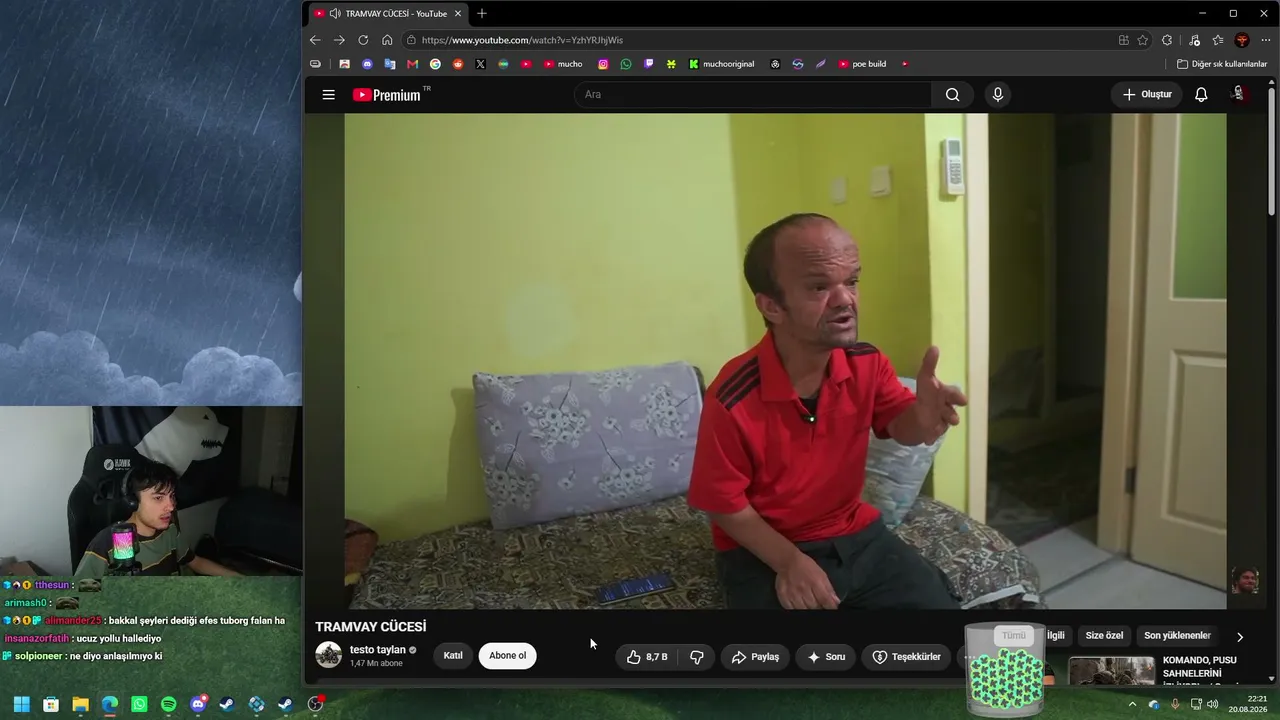Screen dimensions: 1280x720
Task: Open the Instagram bookmark
Action: [603, 64]
